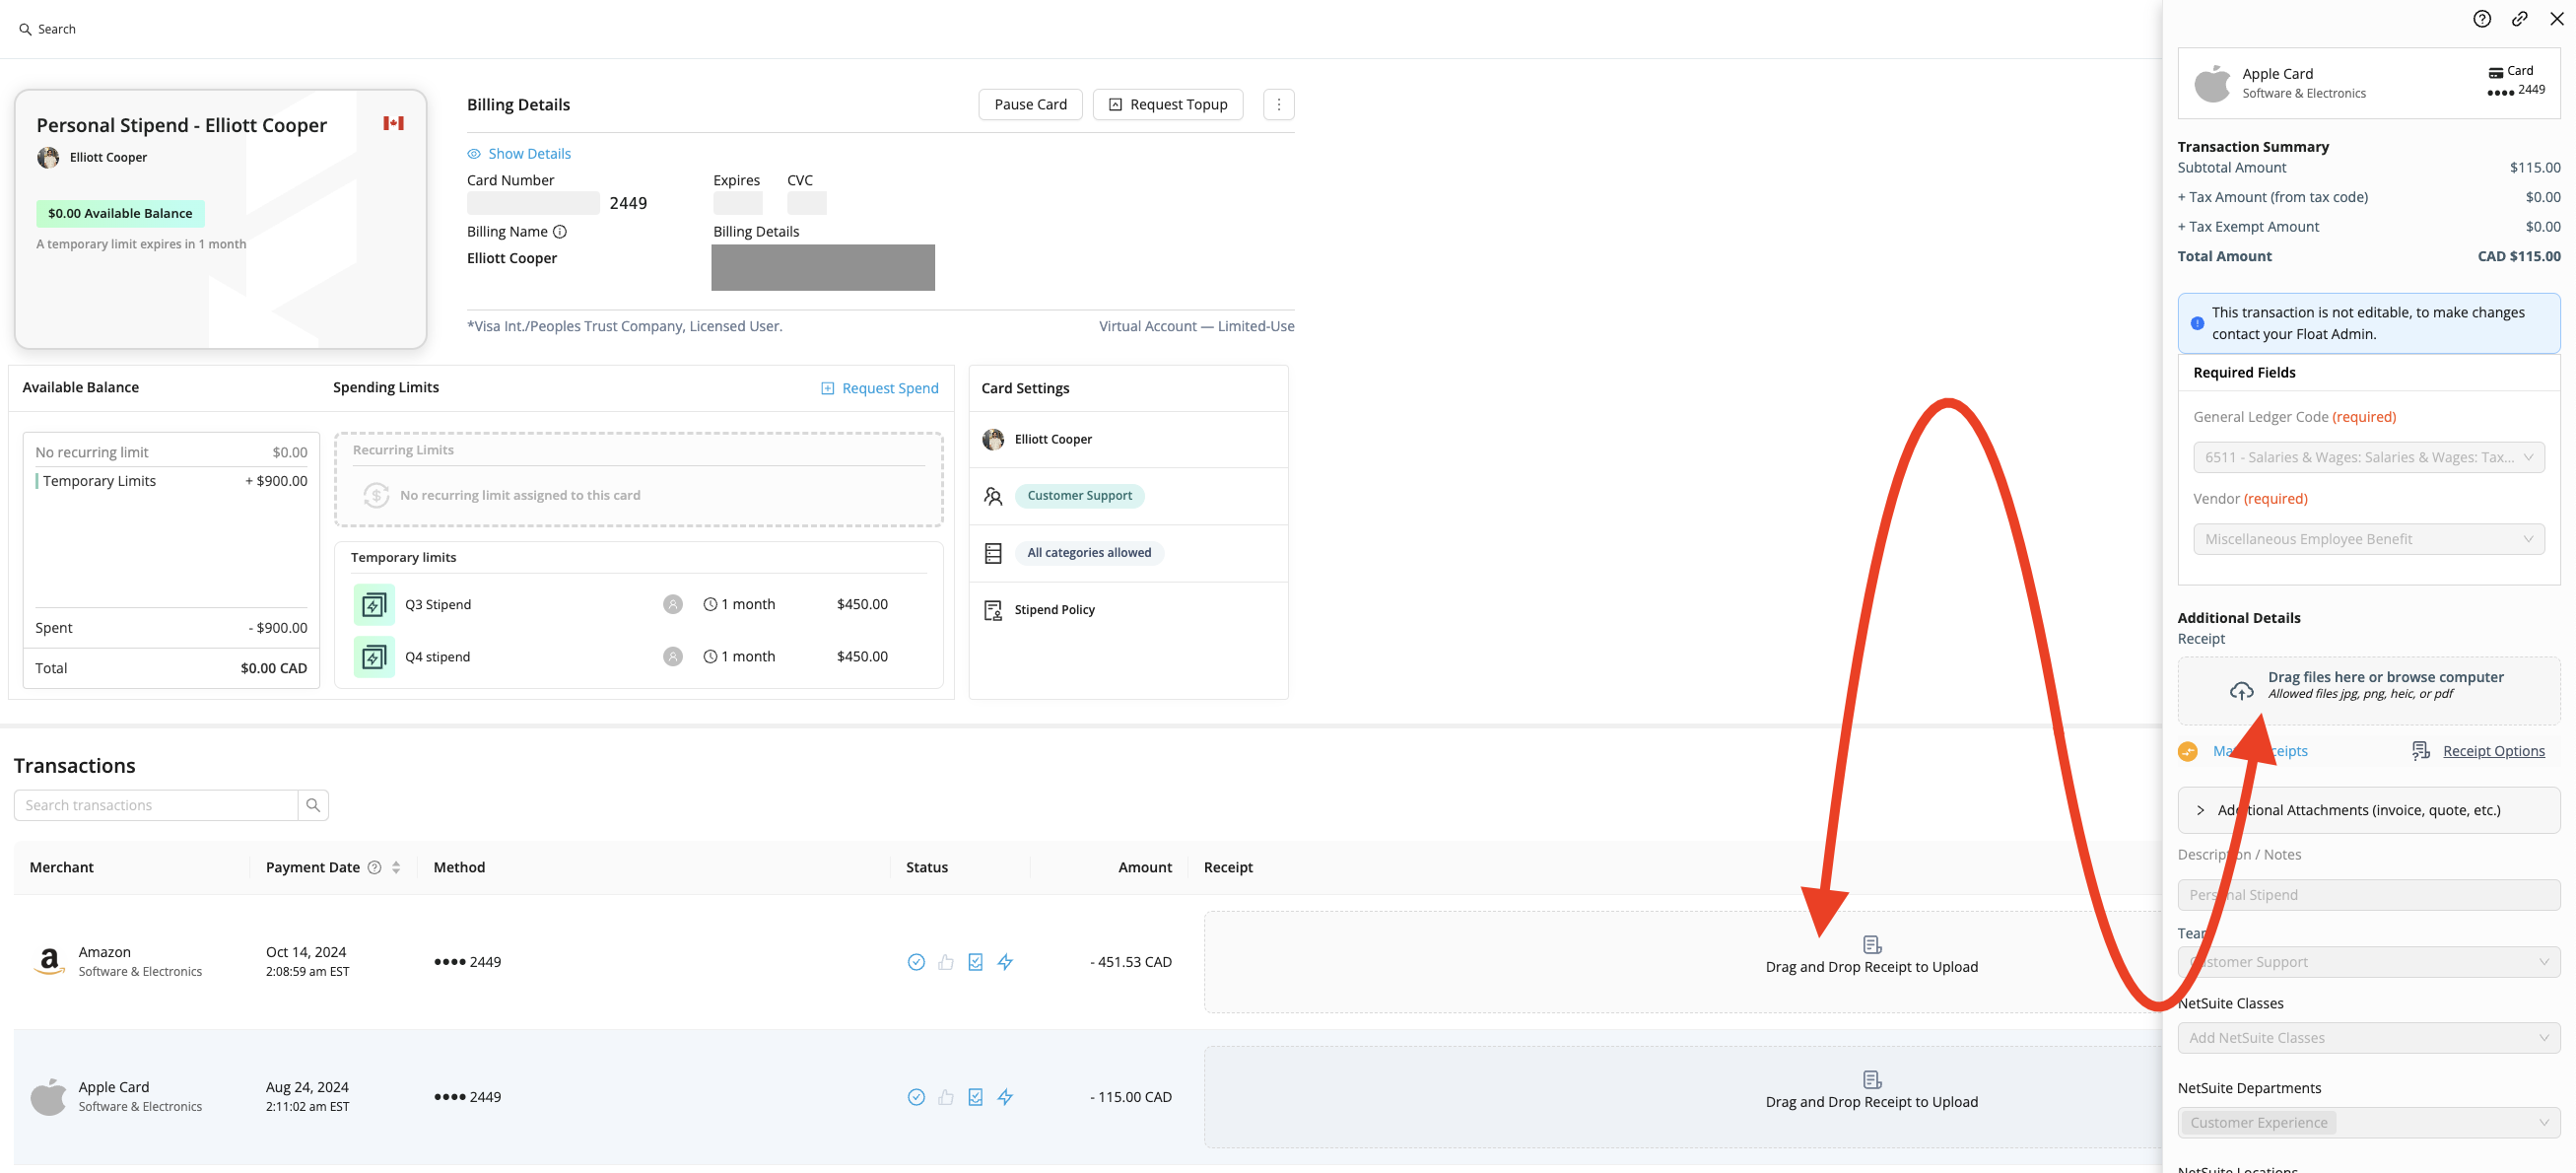Click Billing Name info icon
This screenshot has width=2576, height=1173.
click(x=560, y=232)
